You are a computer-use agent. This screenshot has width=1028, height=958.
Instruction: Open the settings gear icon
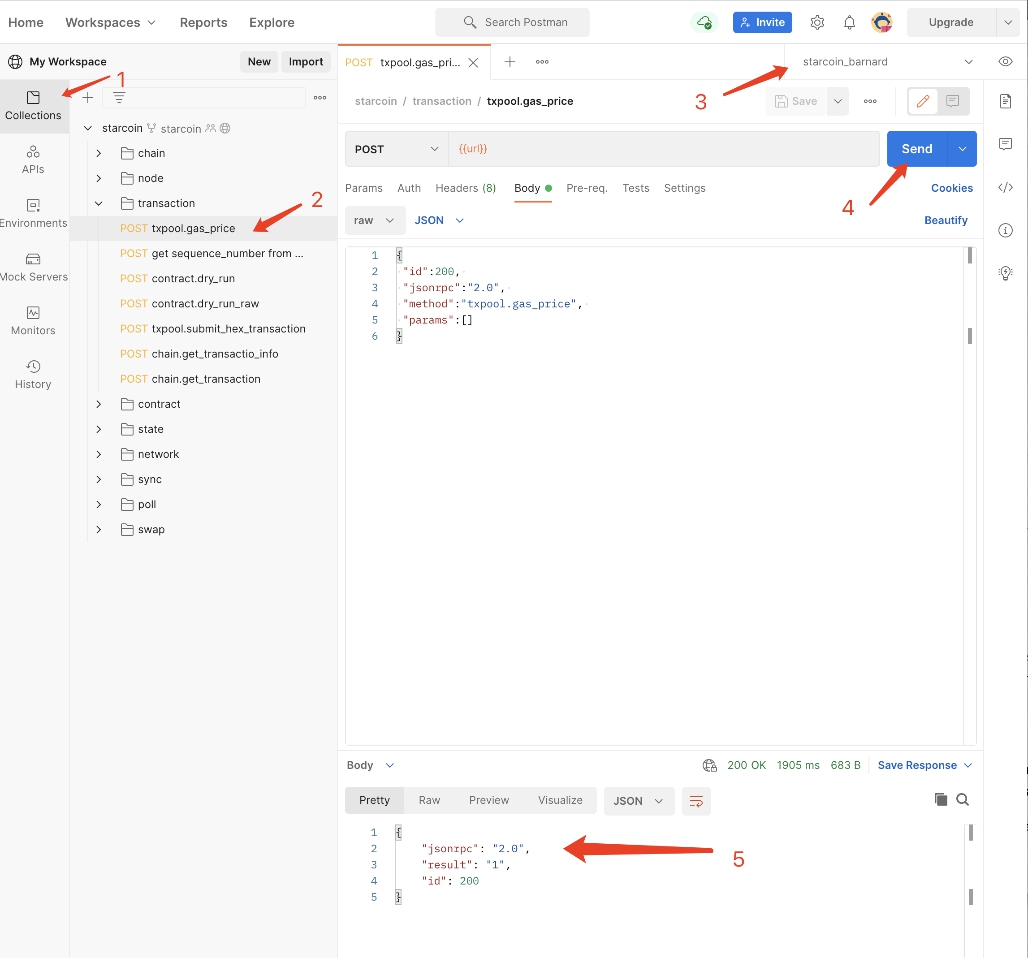click(817, 22)
